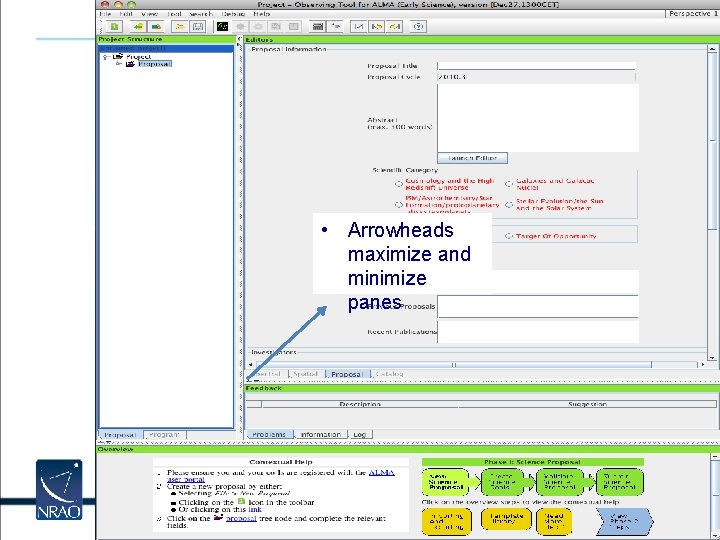Select ISM/Astrochemistry/Star formation category
Viewport: 720px width, 540px height.
[x=399, y=205]
